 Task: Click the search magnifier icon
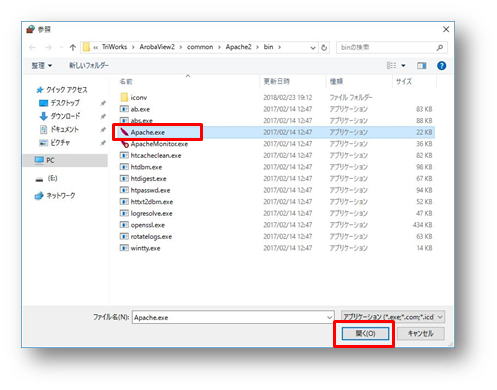coord(440,48)
